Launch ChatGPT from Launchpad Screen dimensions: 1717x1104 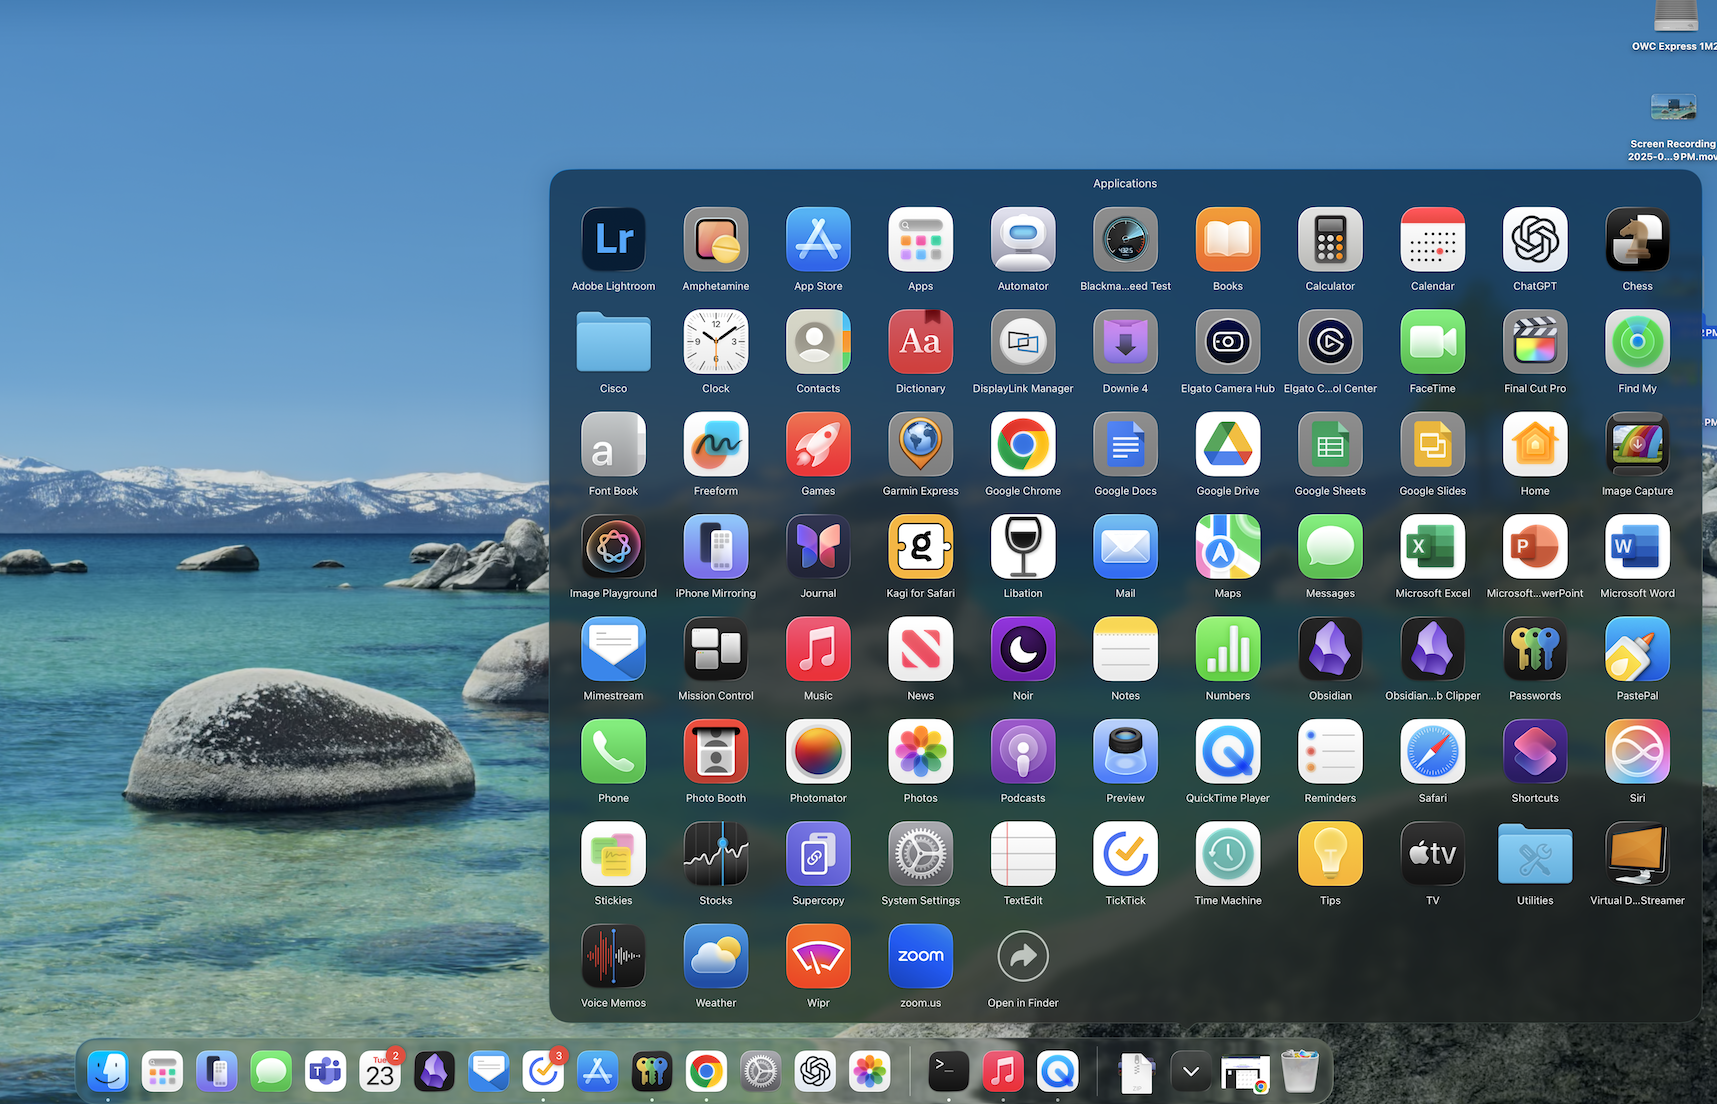[x=1534, y=240]
